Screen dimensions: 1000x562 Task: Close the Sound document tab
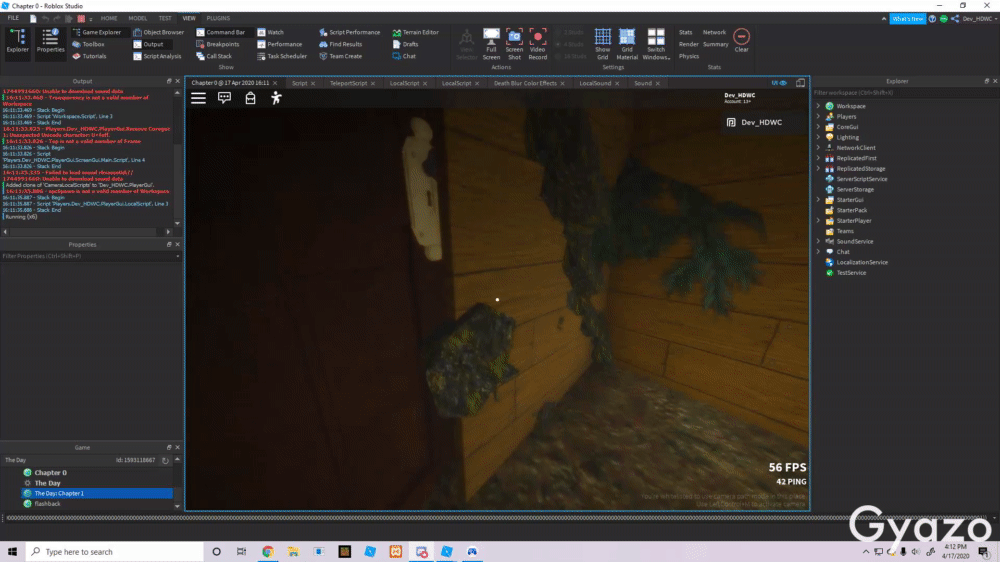[658, 84]
